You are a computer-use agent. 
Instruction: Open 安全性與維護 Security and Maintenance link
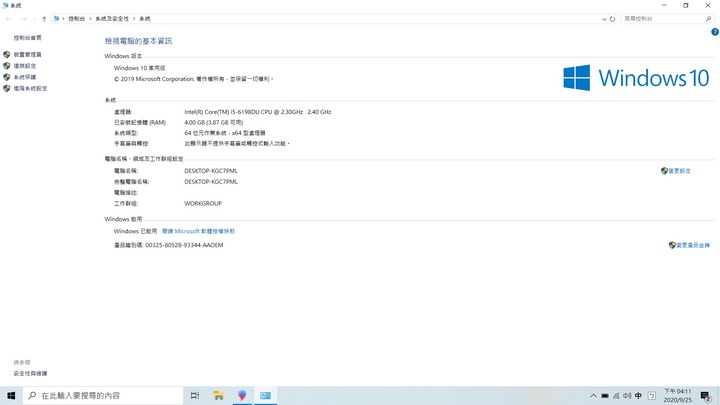tap(30, 373)
